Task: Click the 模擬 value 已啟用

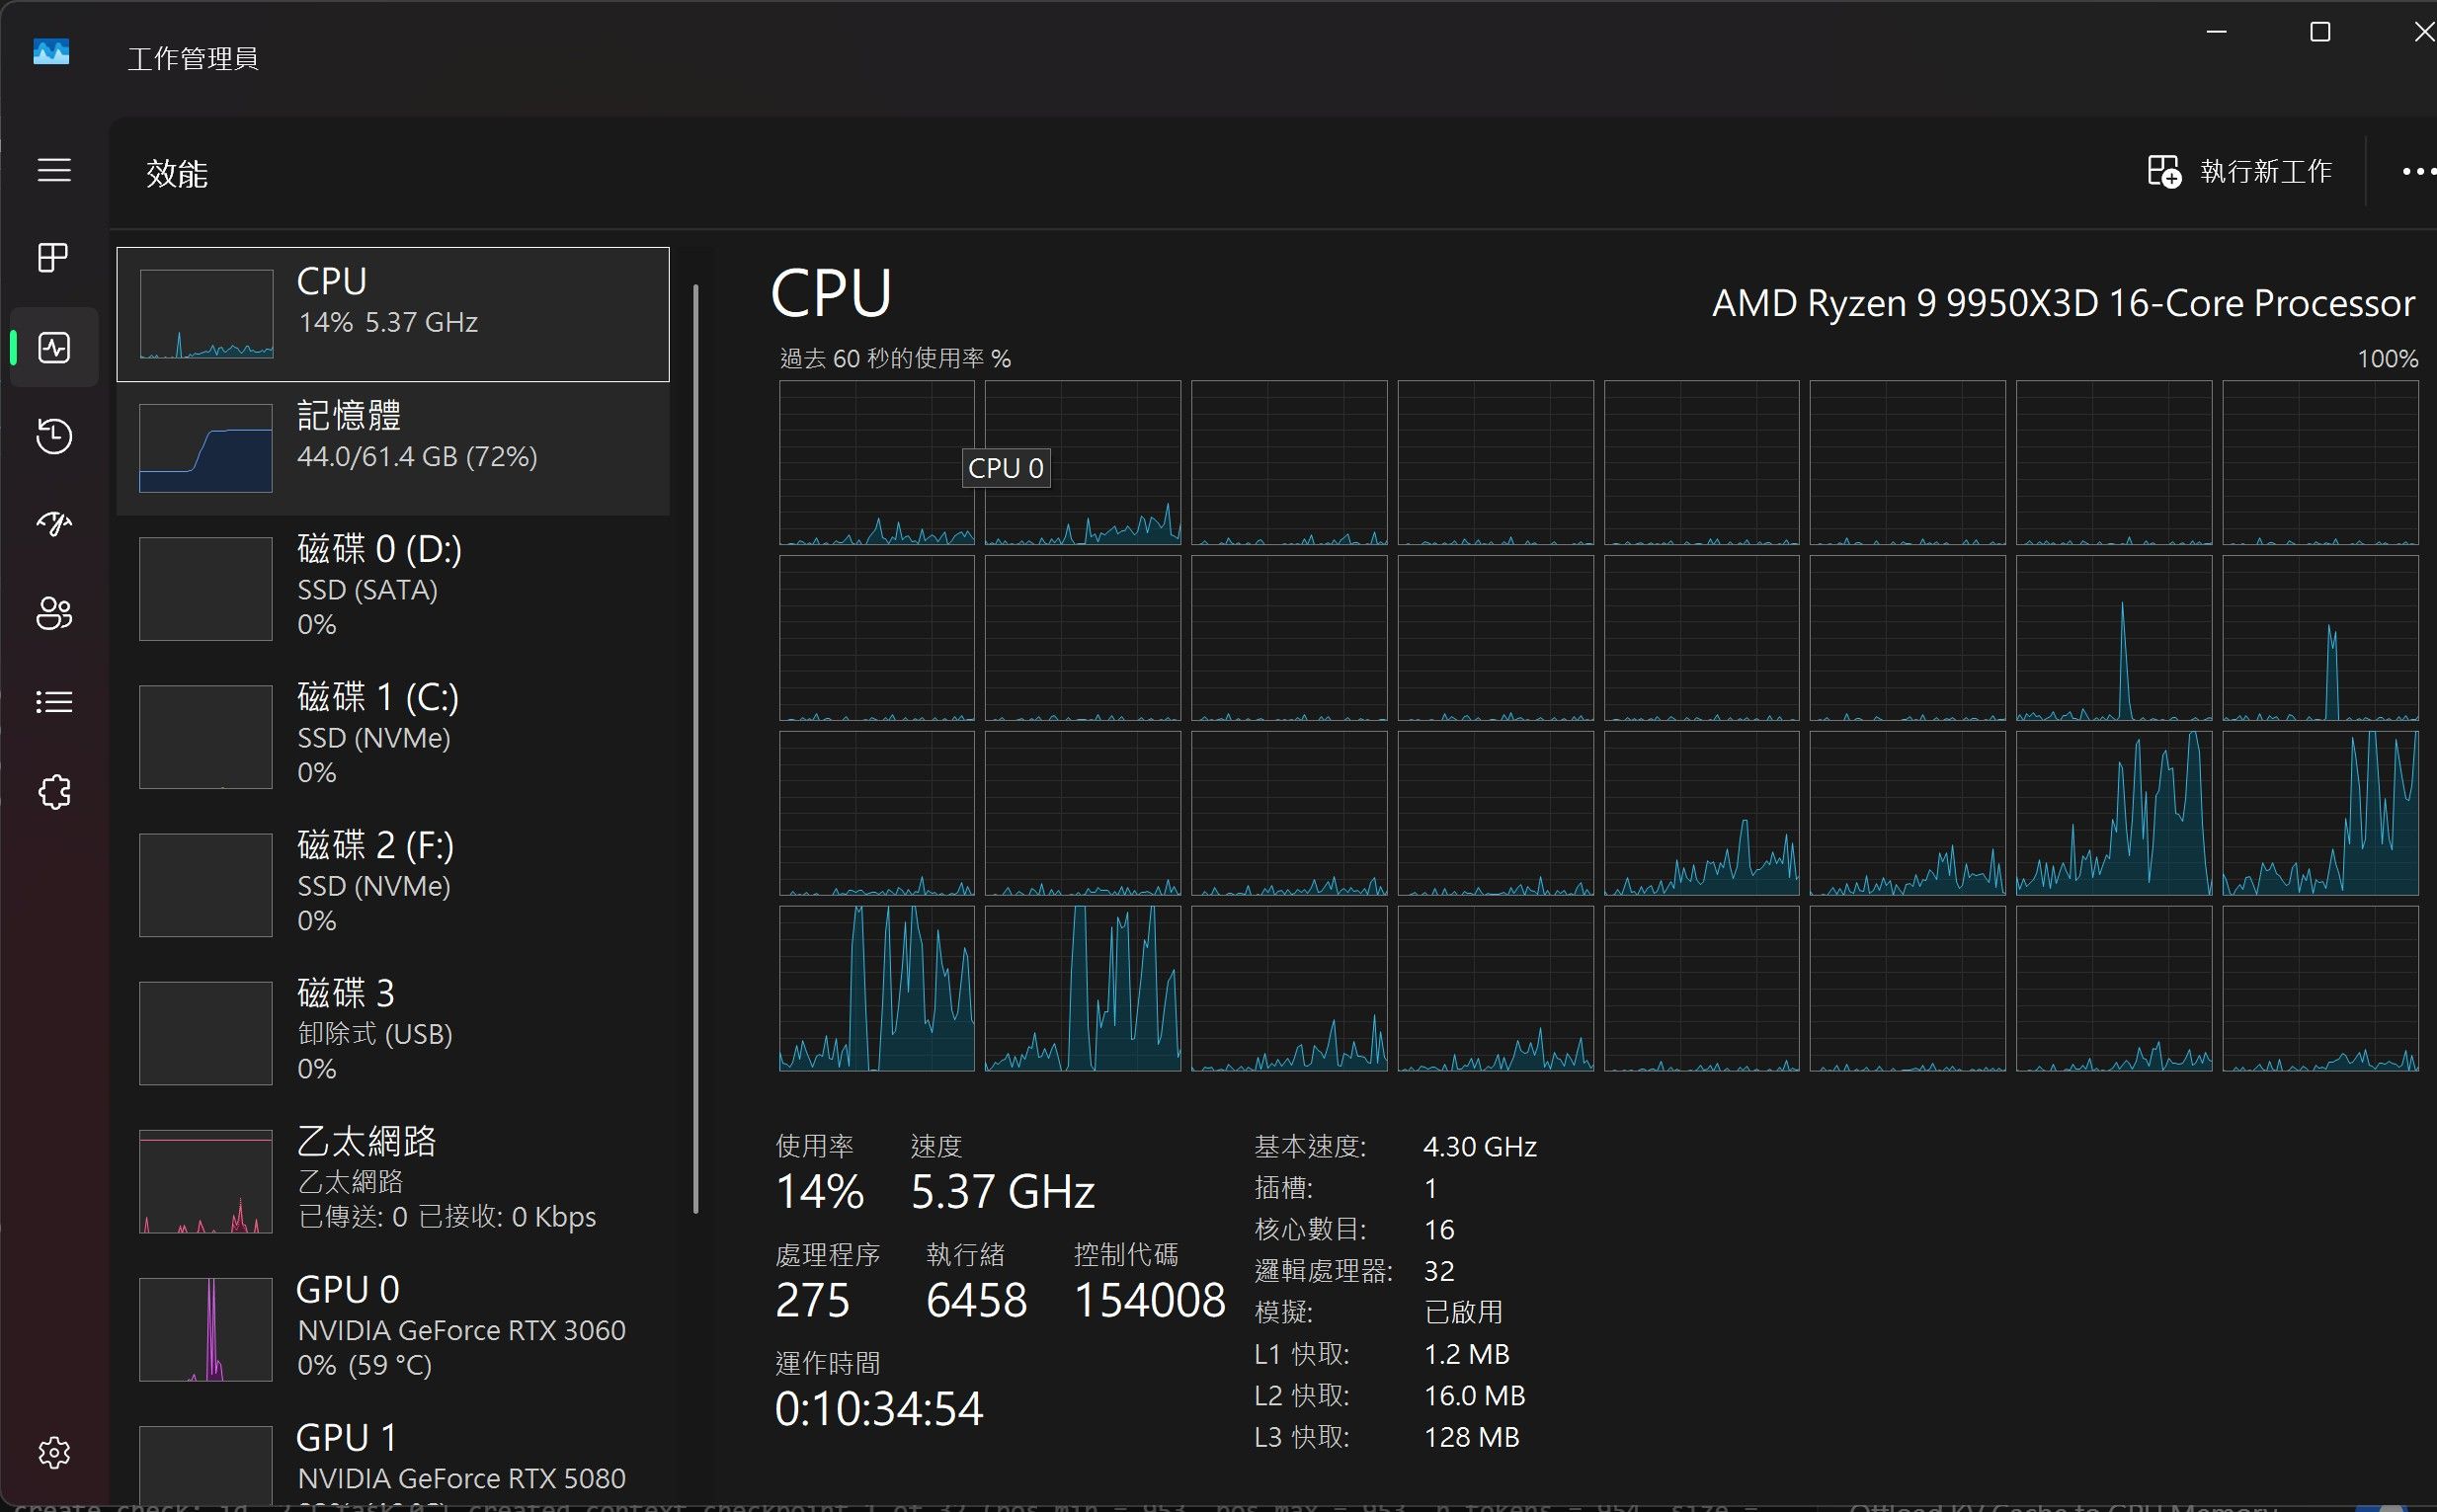Action: (1464, 1312)
